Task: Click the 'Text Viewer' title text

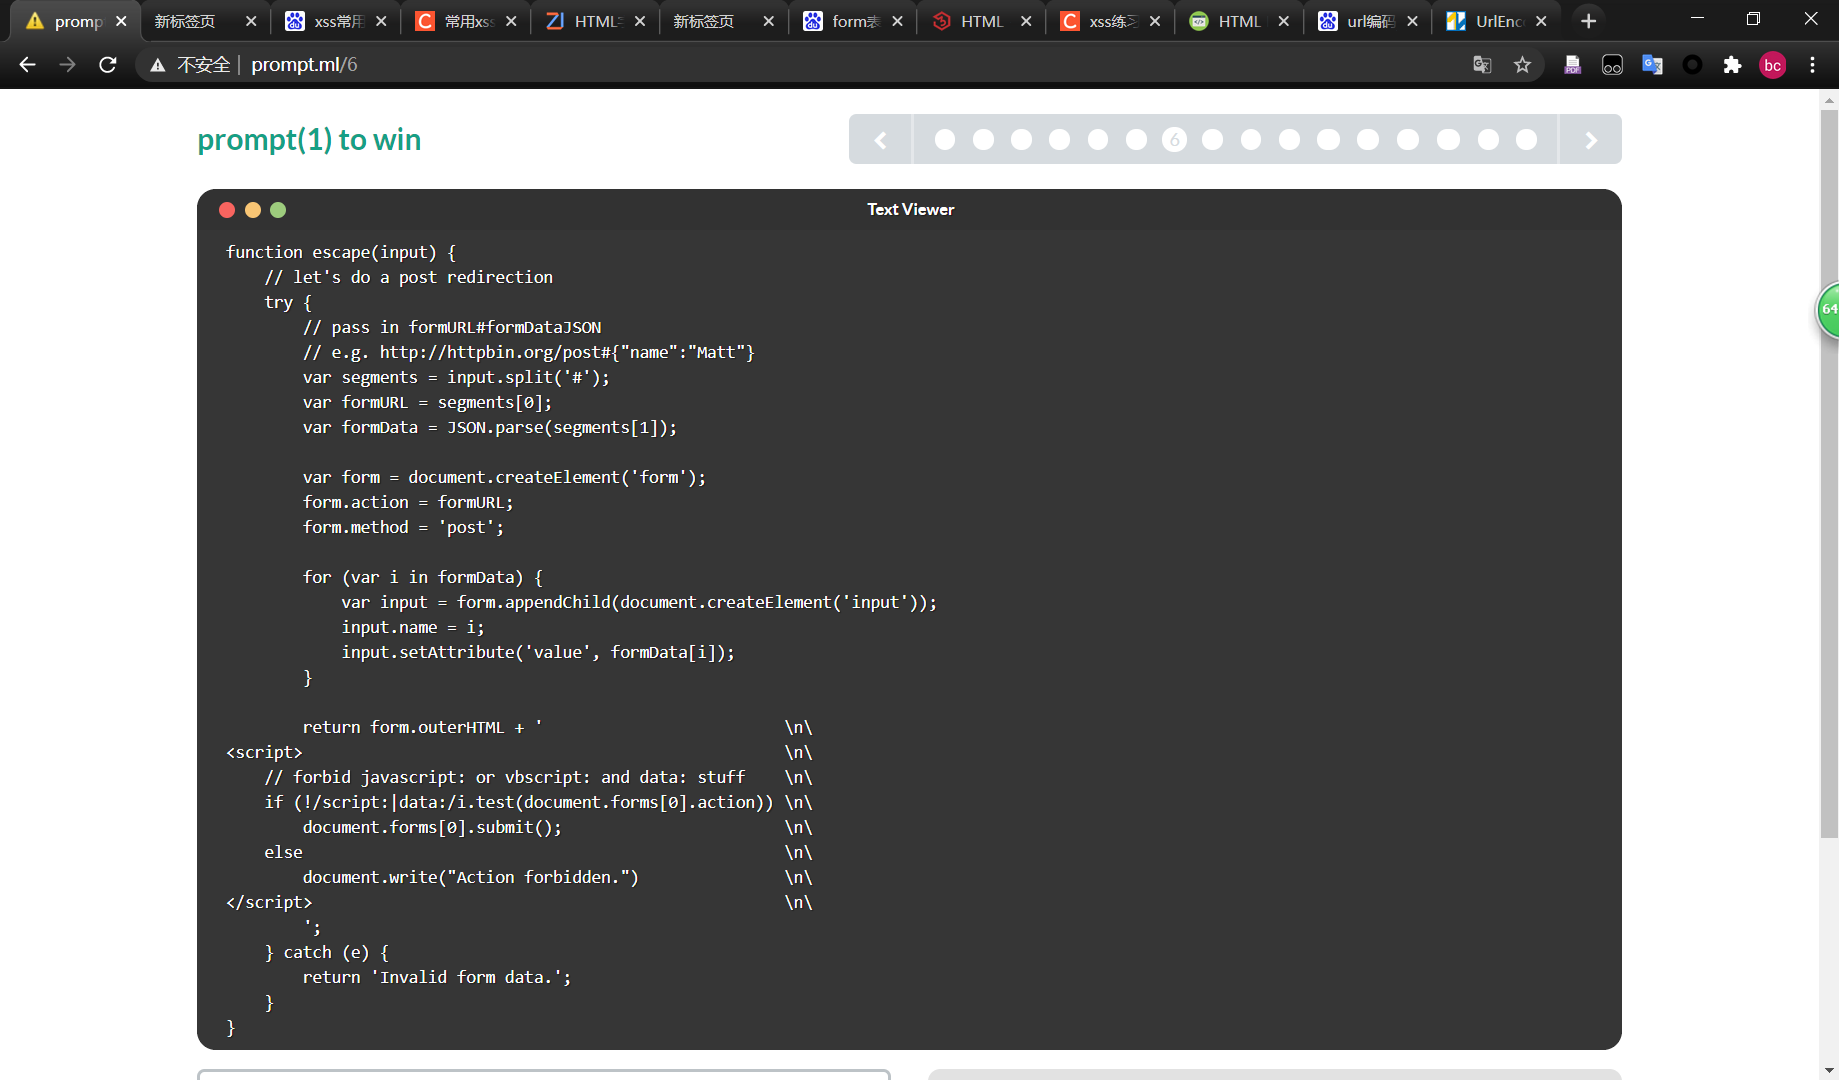Action: (x=910, y=209)
